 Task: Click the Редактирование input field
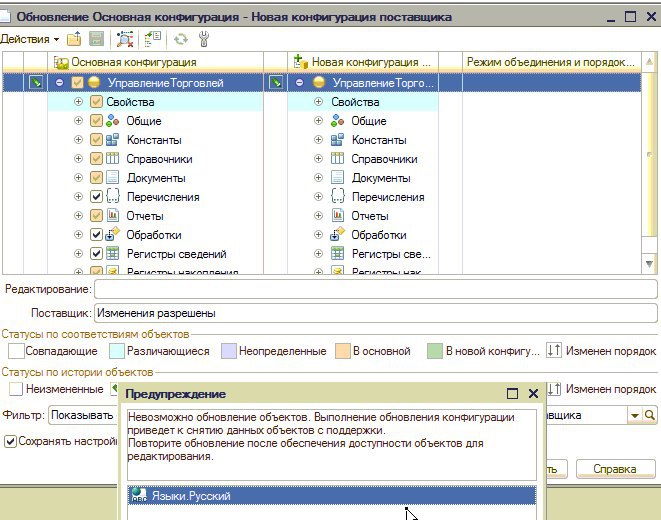[376, 289]
